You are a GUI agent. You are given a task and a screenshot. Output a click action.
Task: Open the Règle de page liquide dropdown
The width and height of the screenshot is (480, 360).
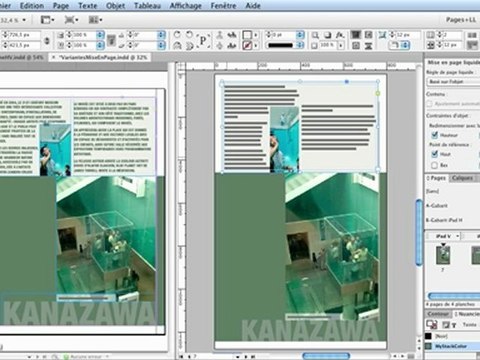coord(453,82)
